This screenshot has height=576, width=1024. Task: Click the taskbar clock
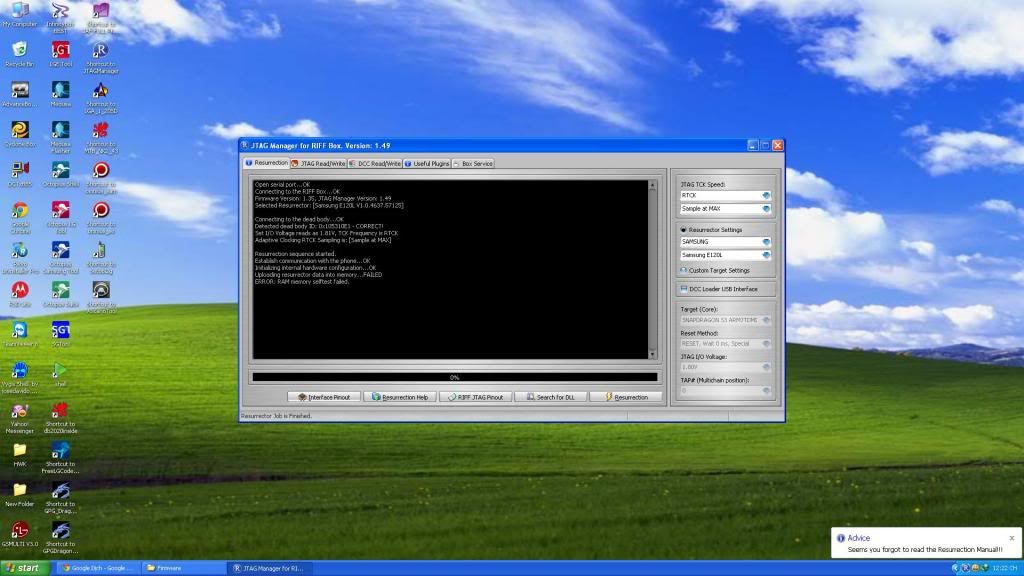(x=1005, y=568)
